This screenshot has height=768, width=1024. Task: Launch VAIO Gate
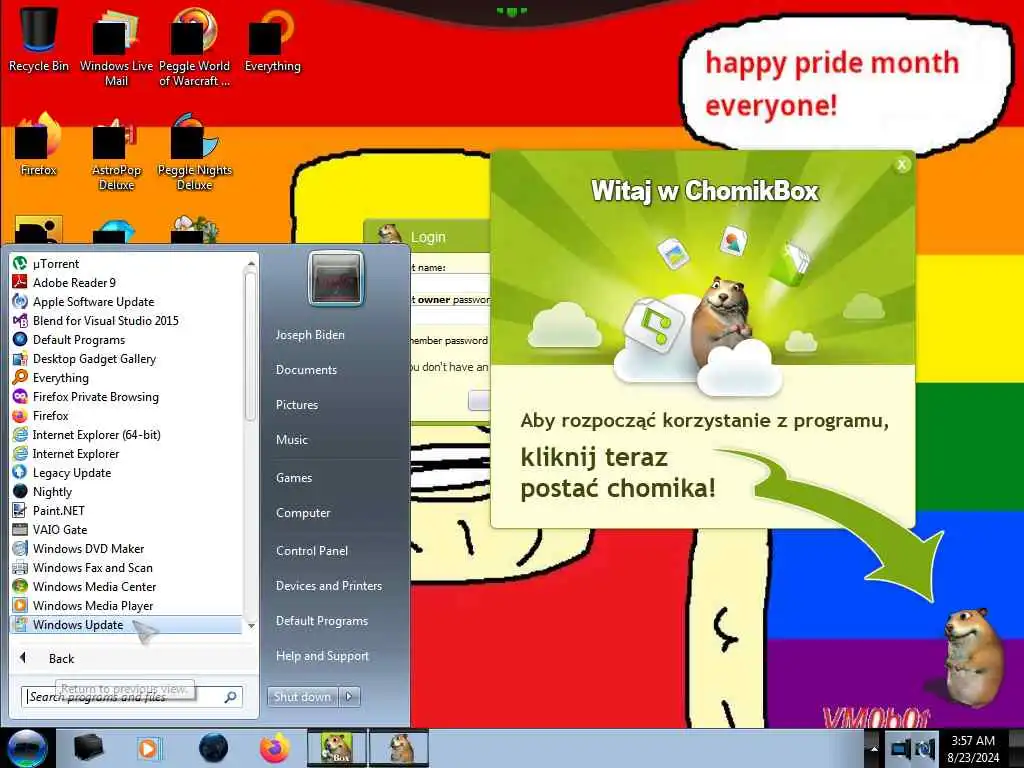click(x=126, y=530)
